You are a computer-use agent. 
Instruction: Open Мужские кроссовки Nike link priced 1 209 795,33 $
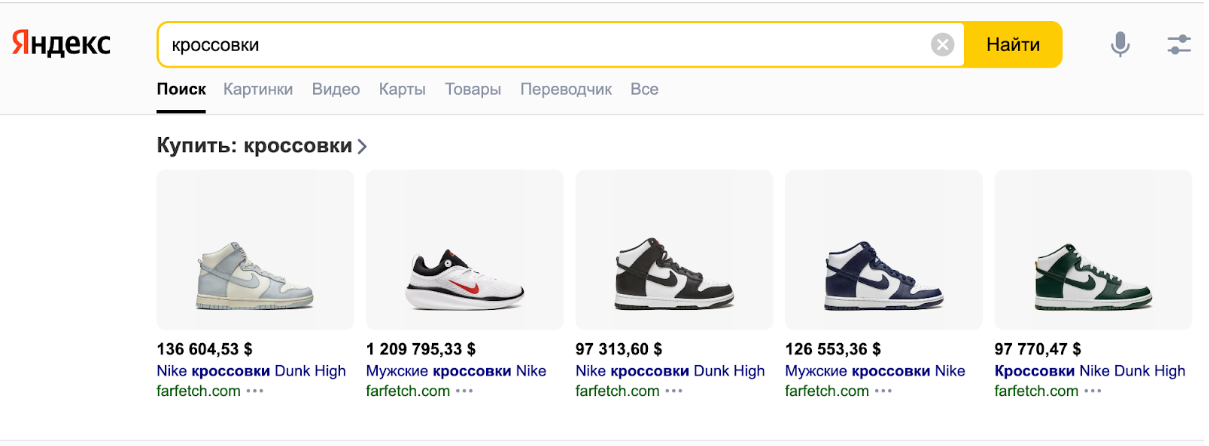[456, 371]
